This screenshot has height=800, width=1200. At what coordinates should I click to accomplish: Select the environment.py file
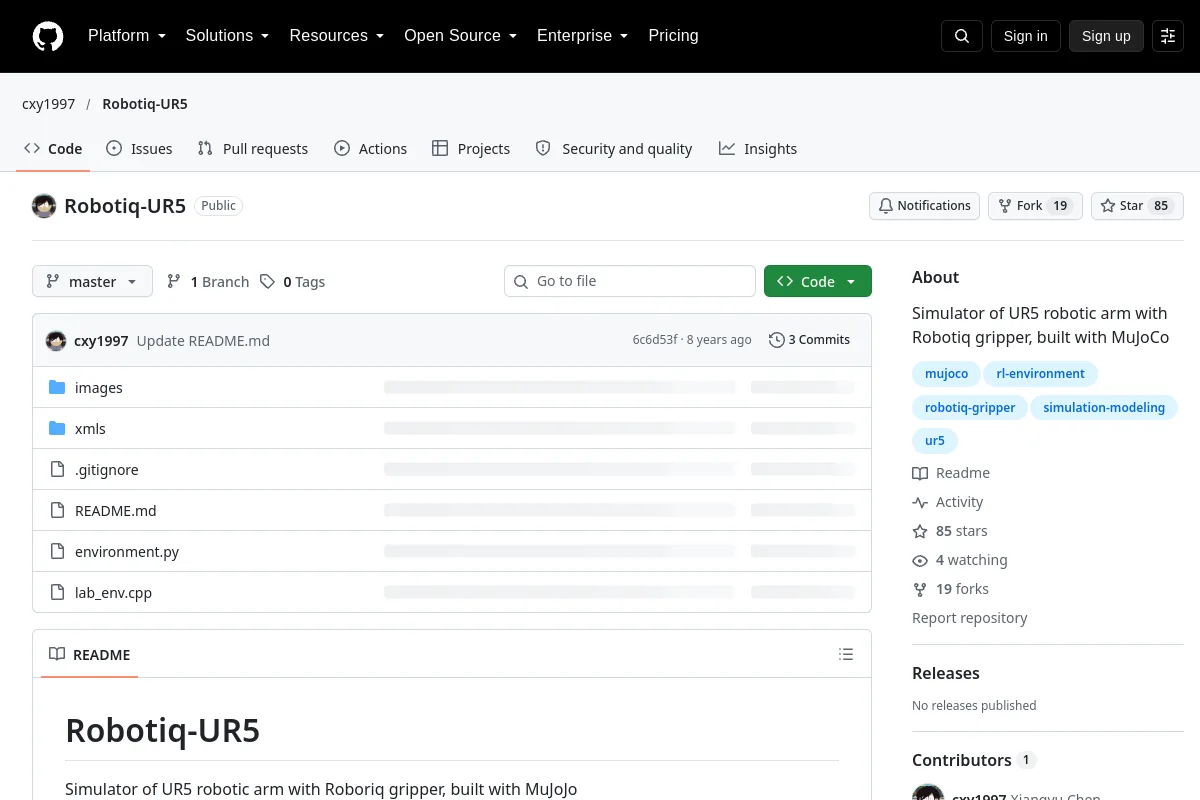[x=127, y=551]
